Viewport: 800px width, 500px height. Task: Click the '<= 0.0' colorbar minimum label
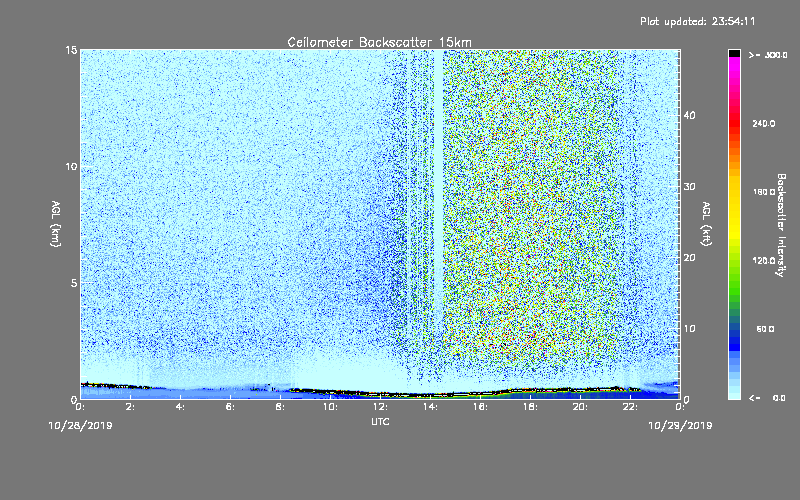[768, 398]
